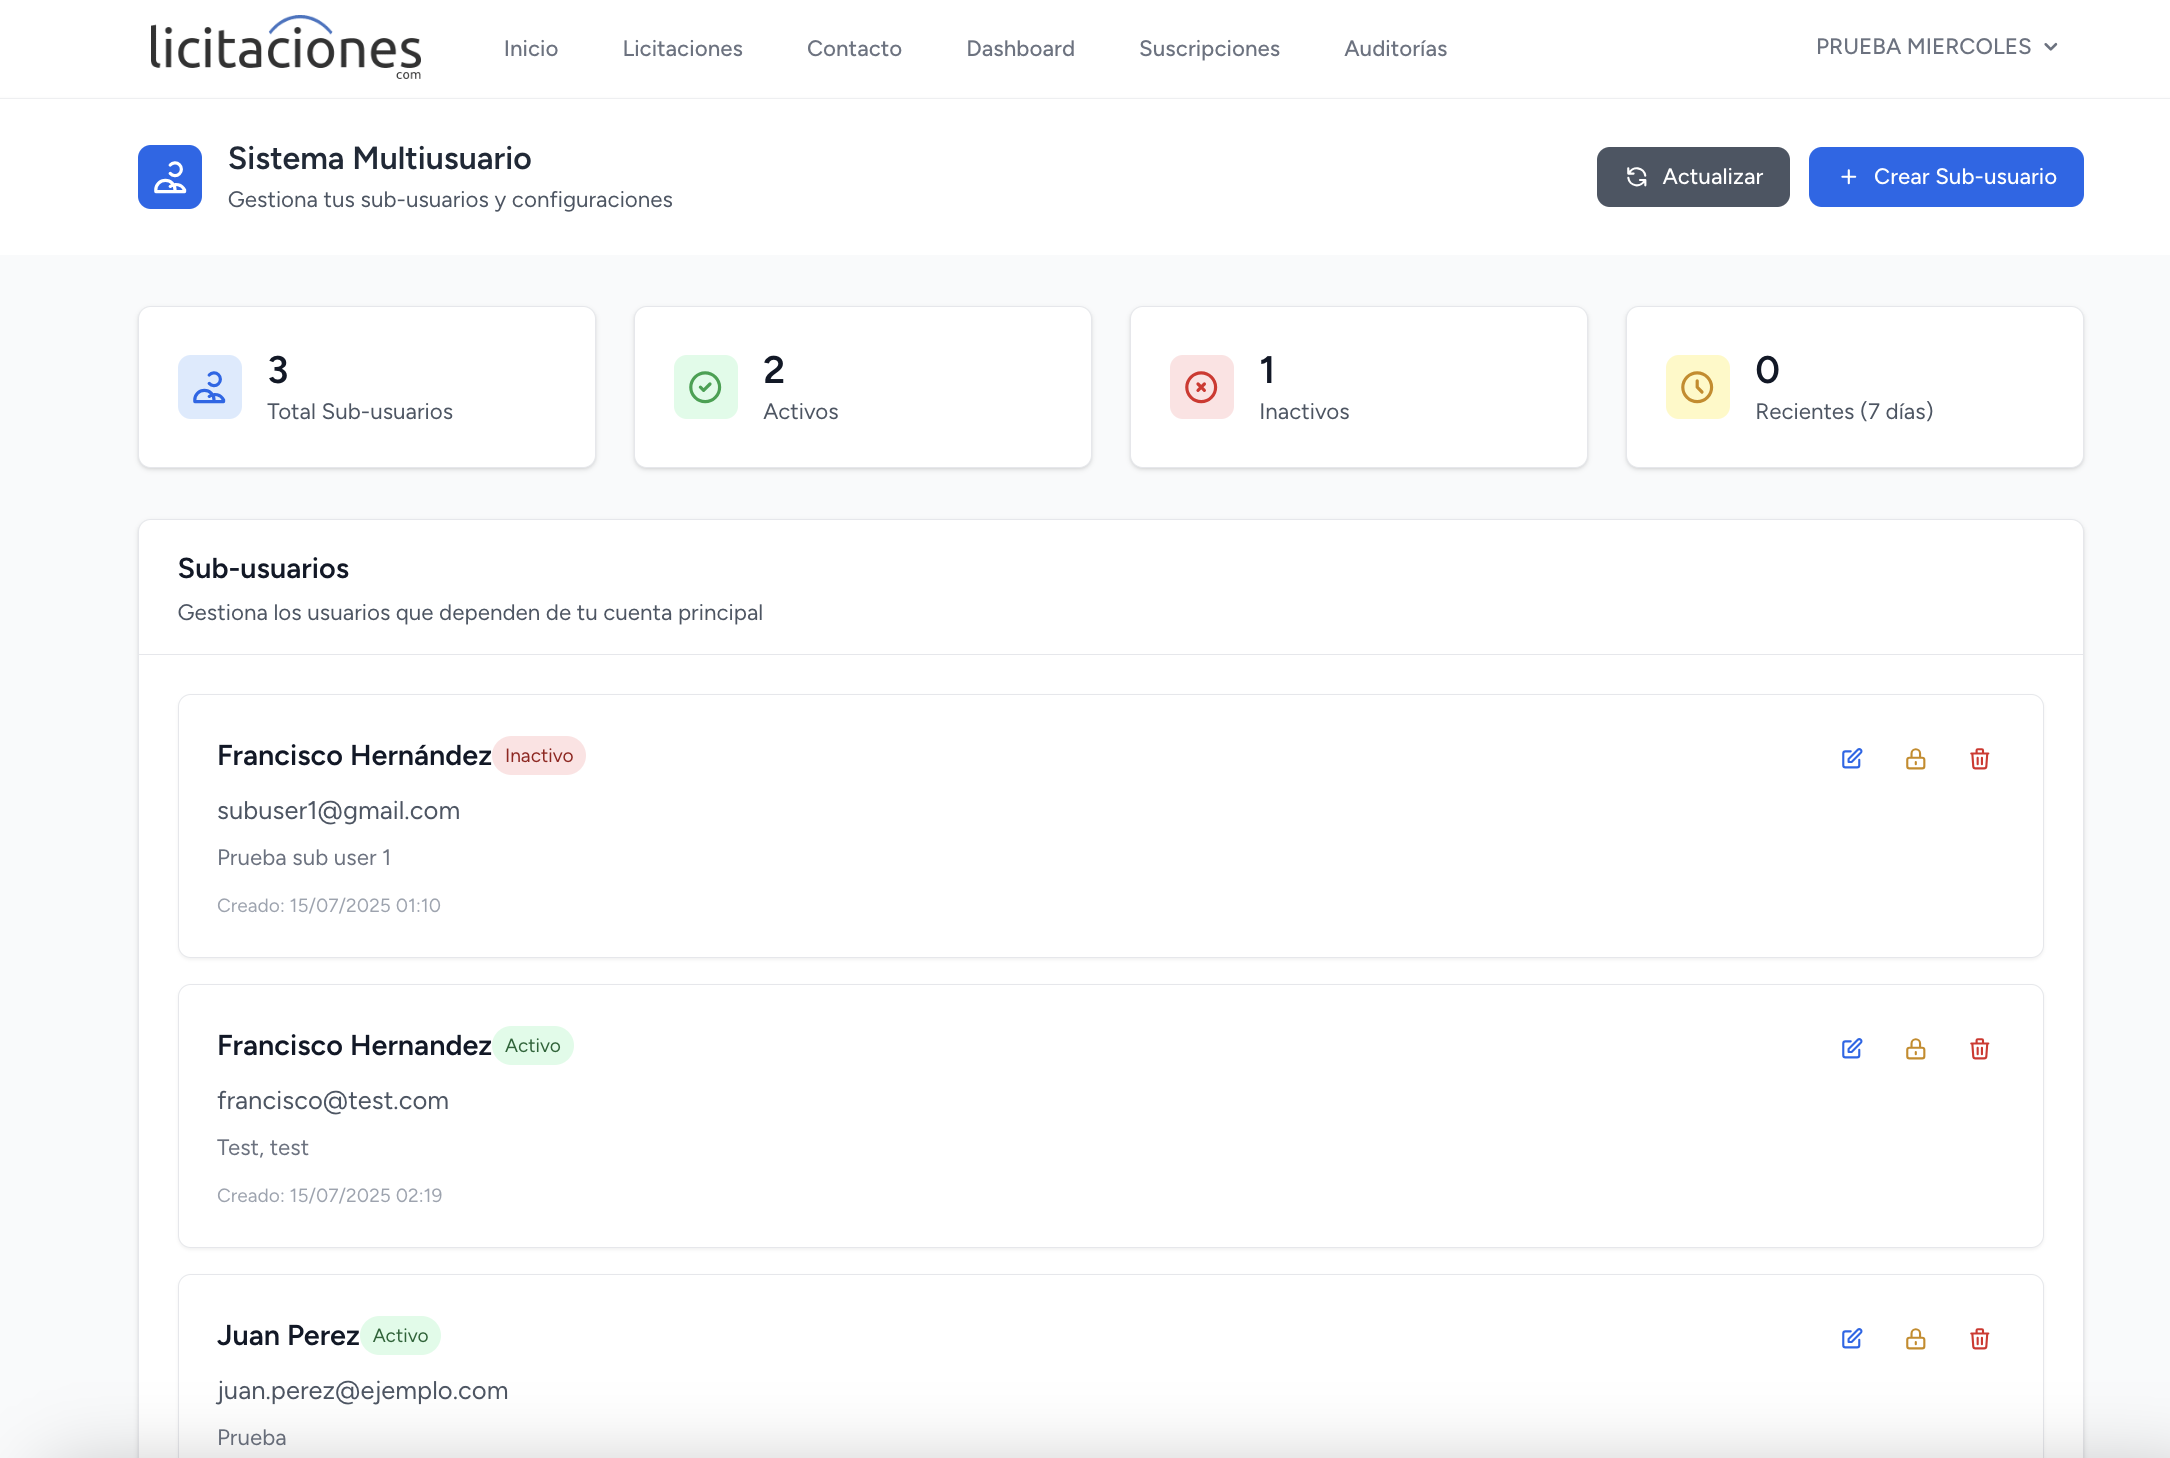Expand the PRUEBA MIERCOLES account dropdown
The width and height of the screenshot is (2170, 1458).
1937,47
